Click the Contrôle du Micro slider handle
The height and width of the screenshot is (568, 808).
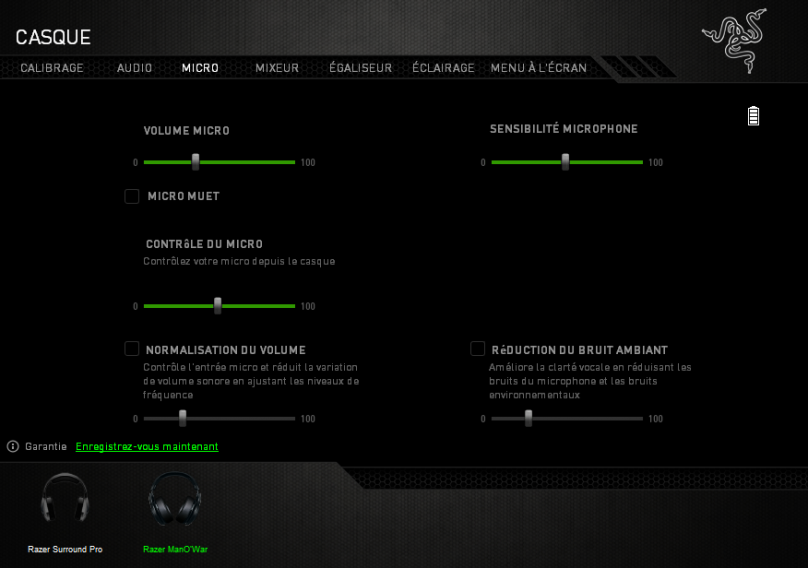click(x=218, y=306)
